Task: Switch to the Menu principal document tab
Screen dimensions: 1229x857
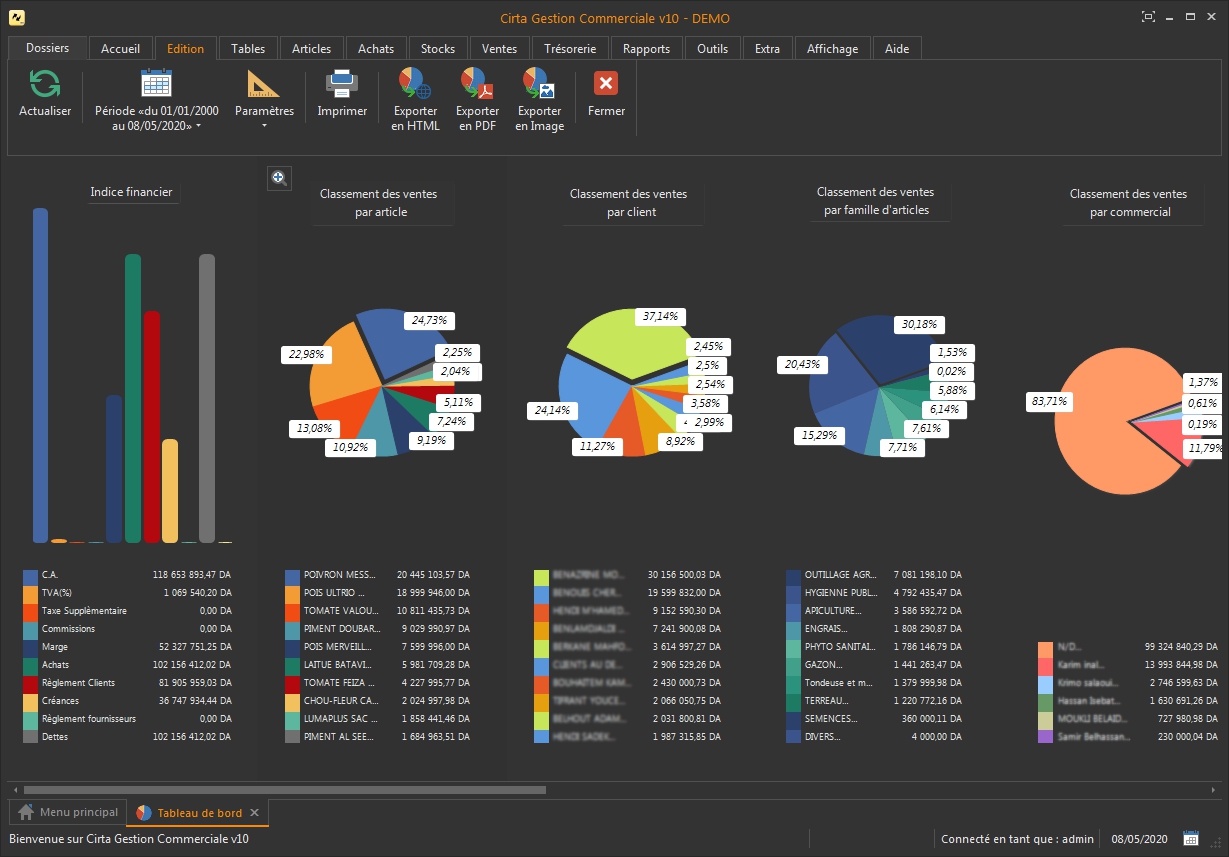Action: click(x=68, y=812)
